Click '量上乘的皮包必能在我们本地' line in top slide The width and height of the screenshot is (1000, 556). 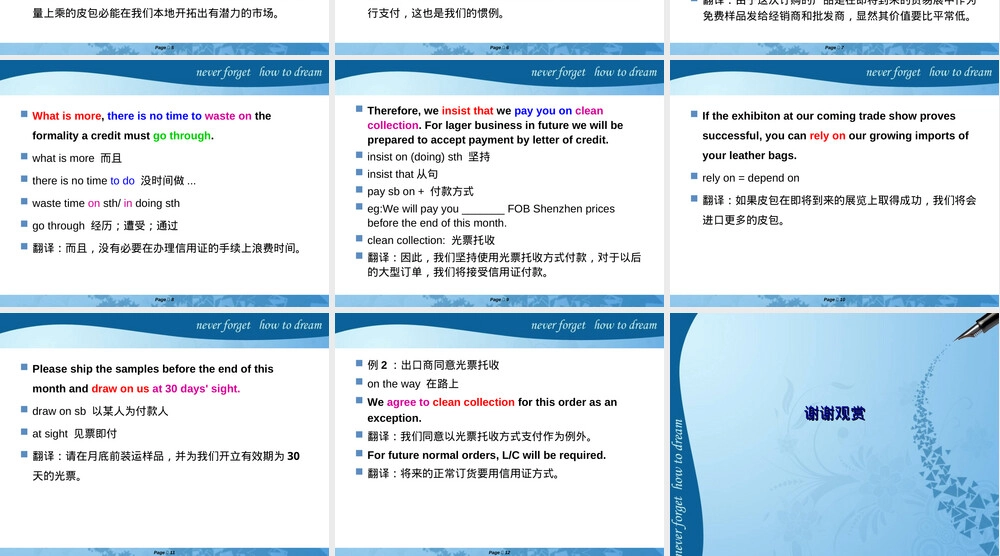click(x=156, y=13)
